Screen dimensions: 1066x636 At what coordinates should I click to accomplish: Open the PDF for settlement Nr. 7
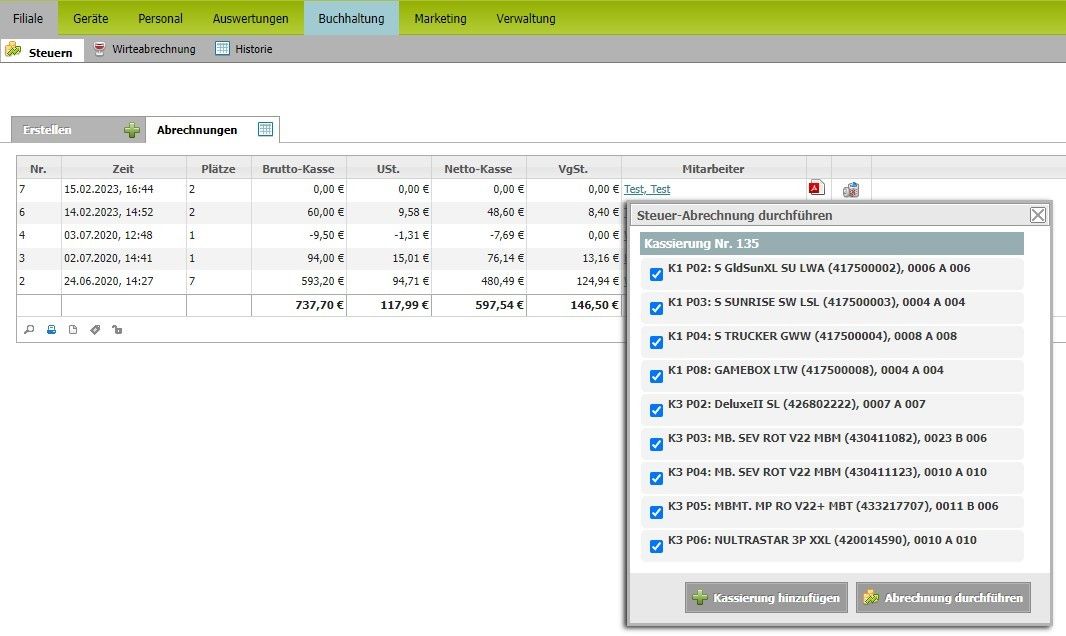click(816, 188)
